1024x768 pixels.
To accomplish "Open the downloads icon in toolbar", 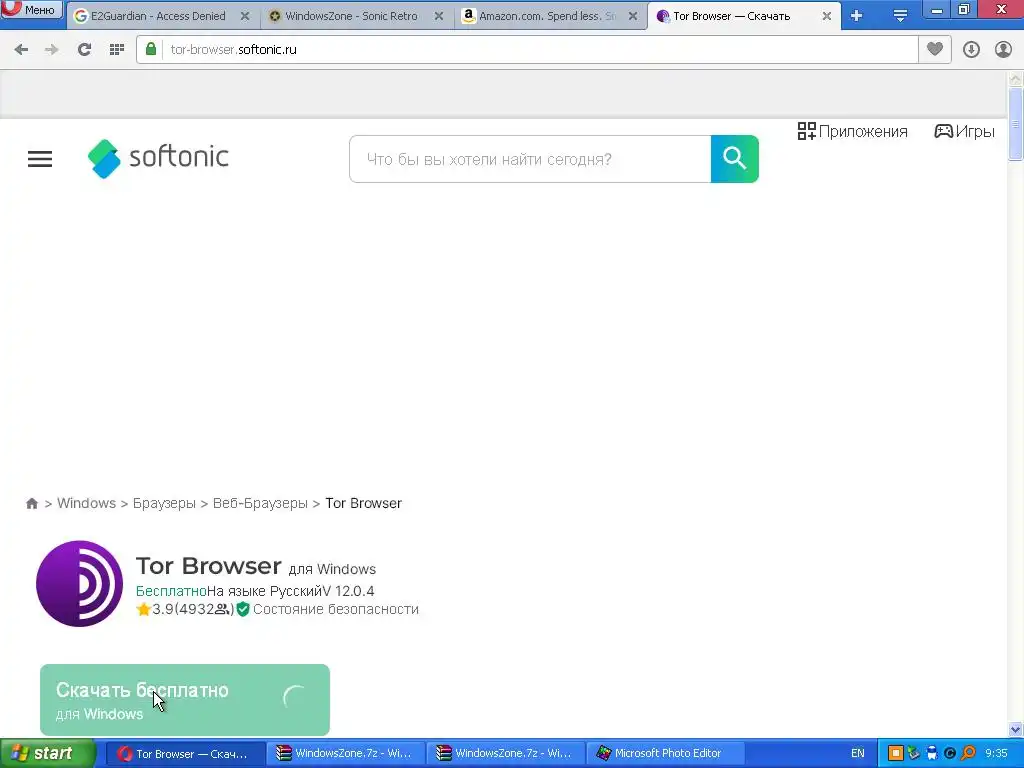I will coord(971,50).
